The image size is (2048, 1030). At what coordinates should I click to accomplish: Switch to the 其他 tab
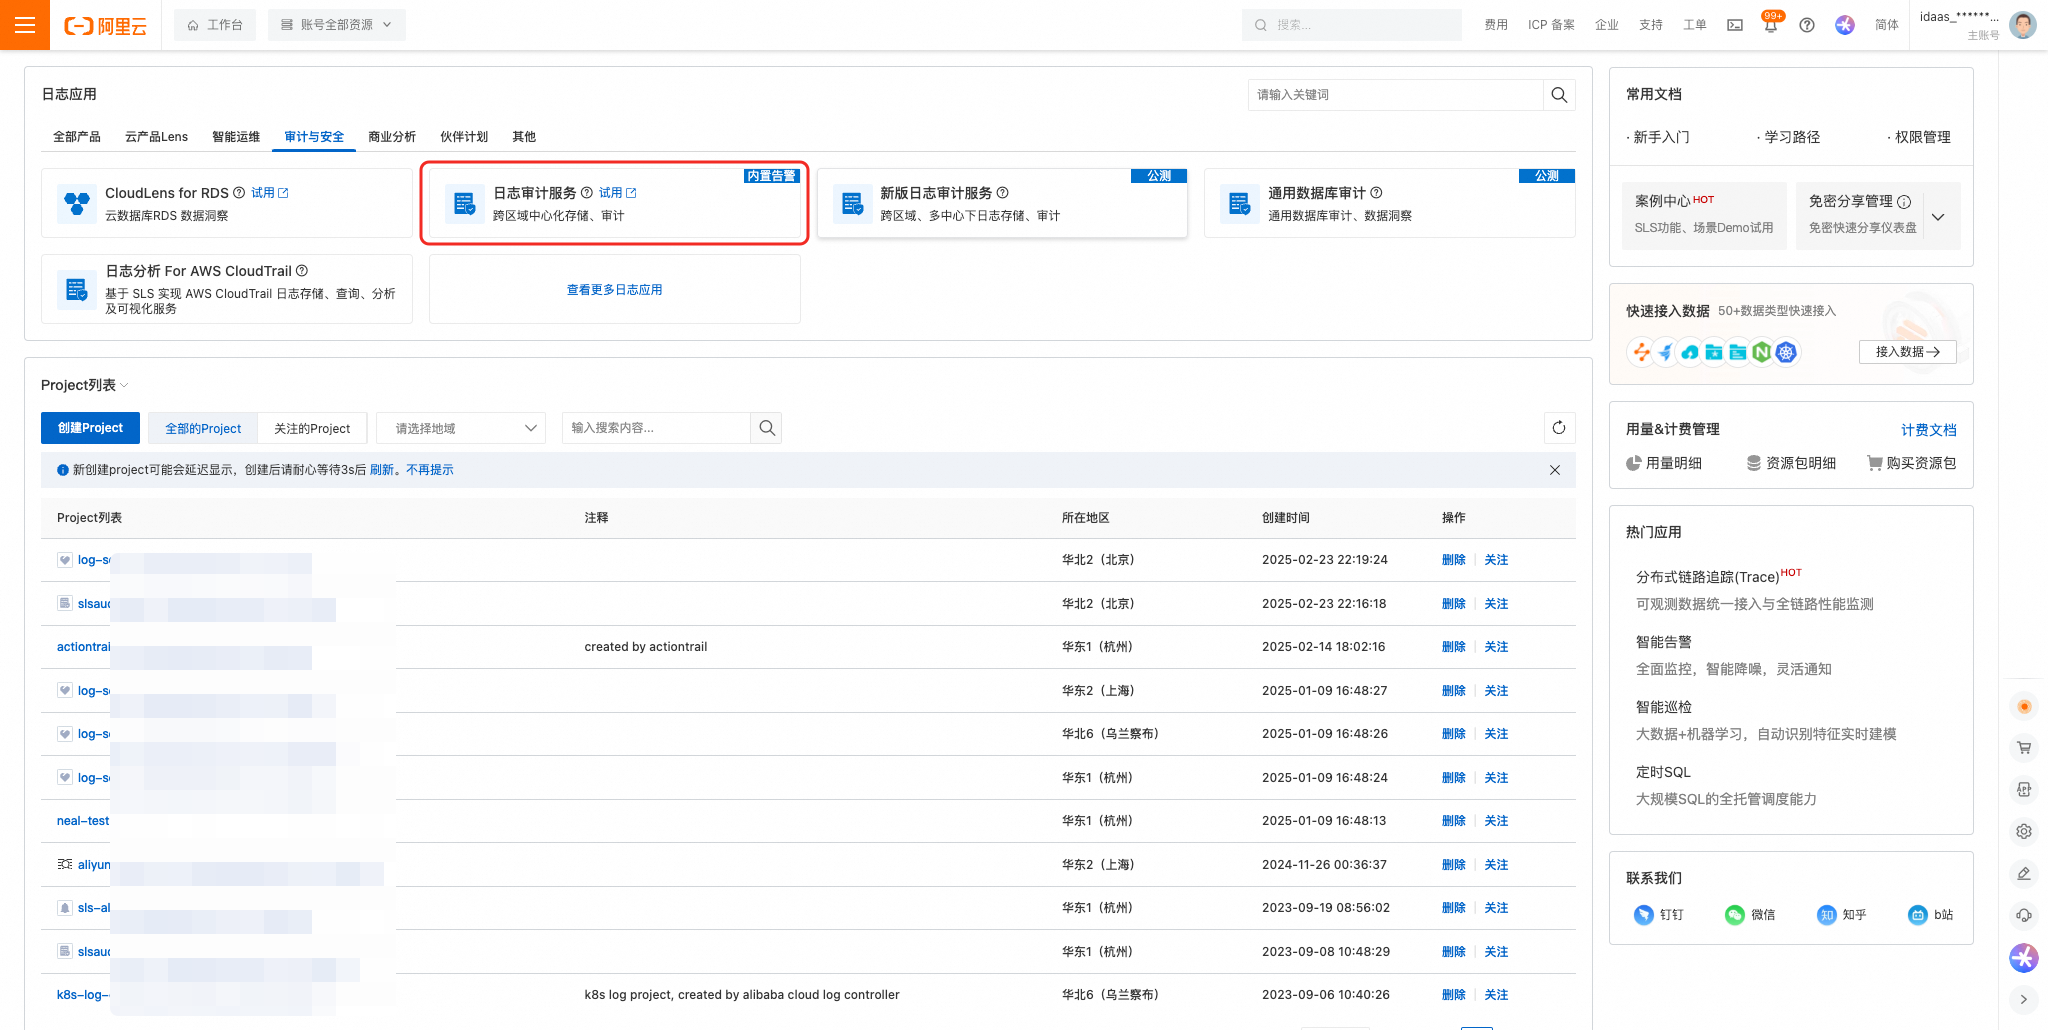524,137
